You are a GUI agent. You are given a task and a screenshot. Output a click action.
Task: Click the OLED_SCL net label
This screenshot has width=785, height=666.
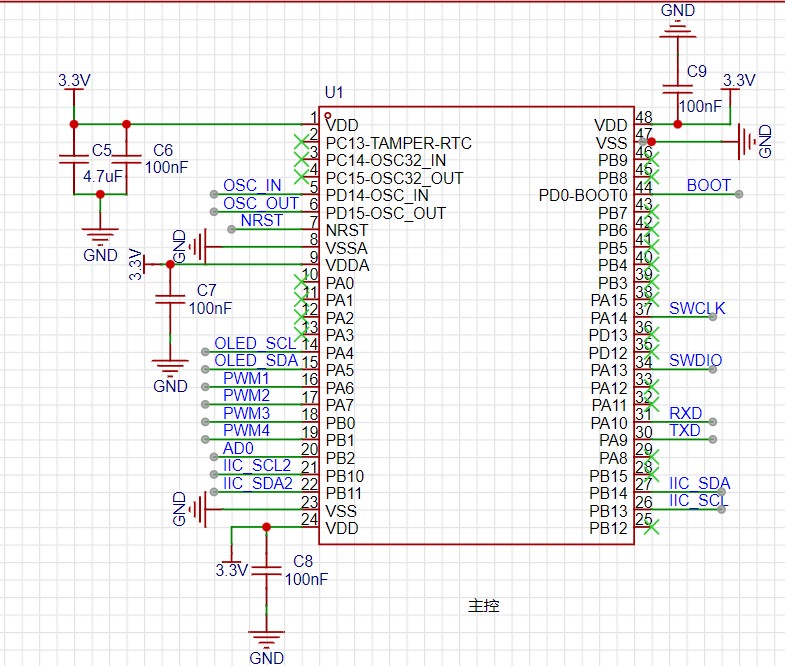coord(255,344)
